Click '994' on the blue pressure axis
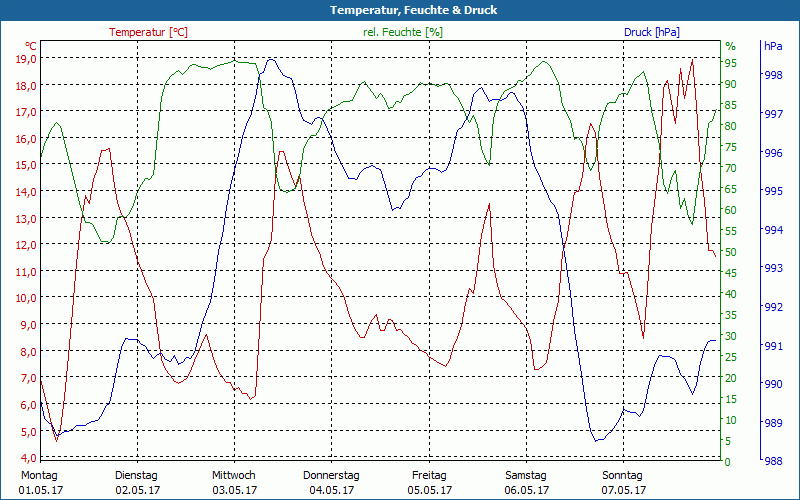The height and width of the screenshot is (500, 800). click(x=773, y=230)
